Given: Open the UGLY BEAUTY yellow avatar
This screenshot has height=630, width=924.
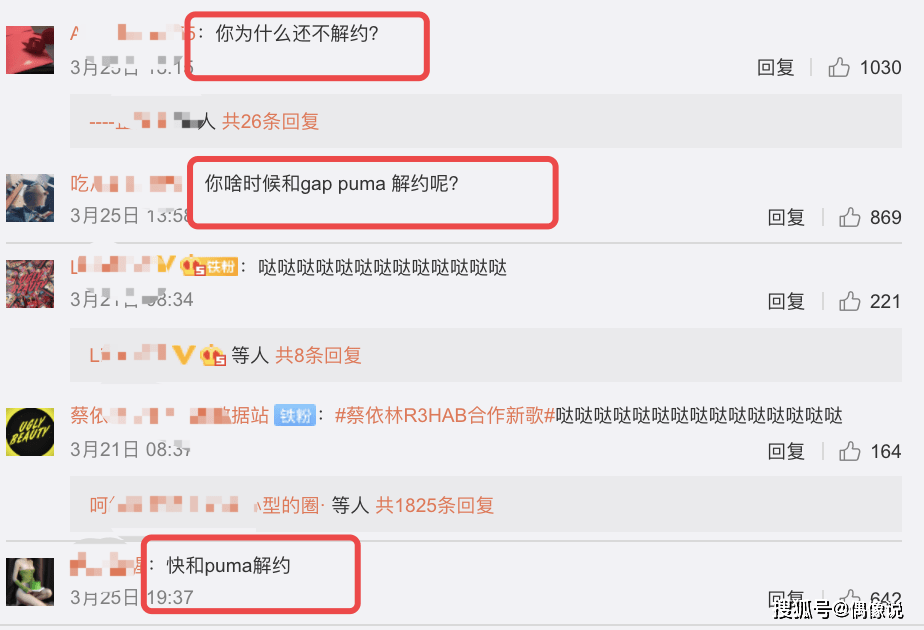Looking at the screenshot, I should coord(30,432).
